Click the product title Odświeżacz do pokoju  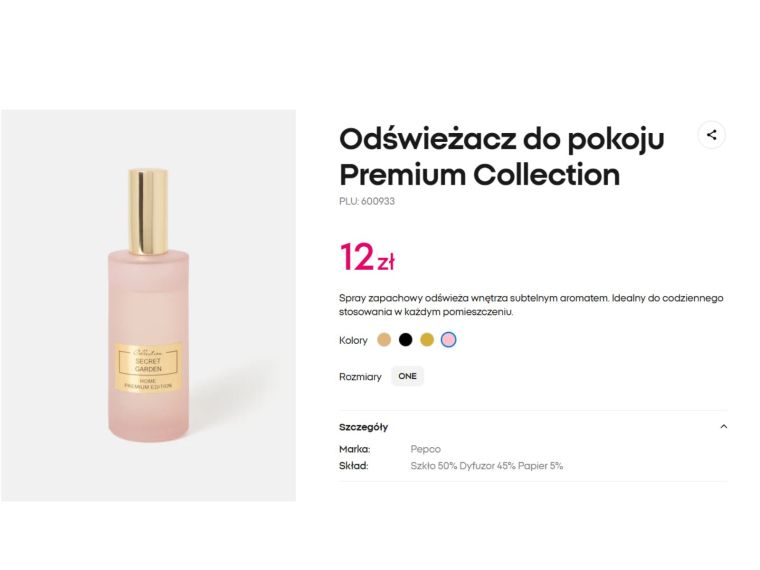[501, 138]
